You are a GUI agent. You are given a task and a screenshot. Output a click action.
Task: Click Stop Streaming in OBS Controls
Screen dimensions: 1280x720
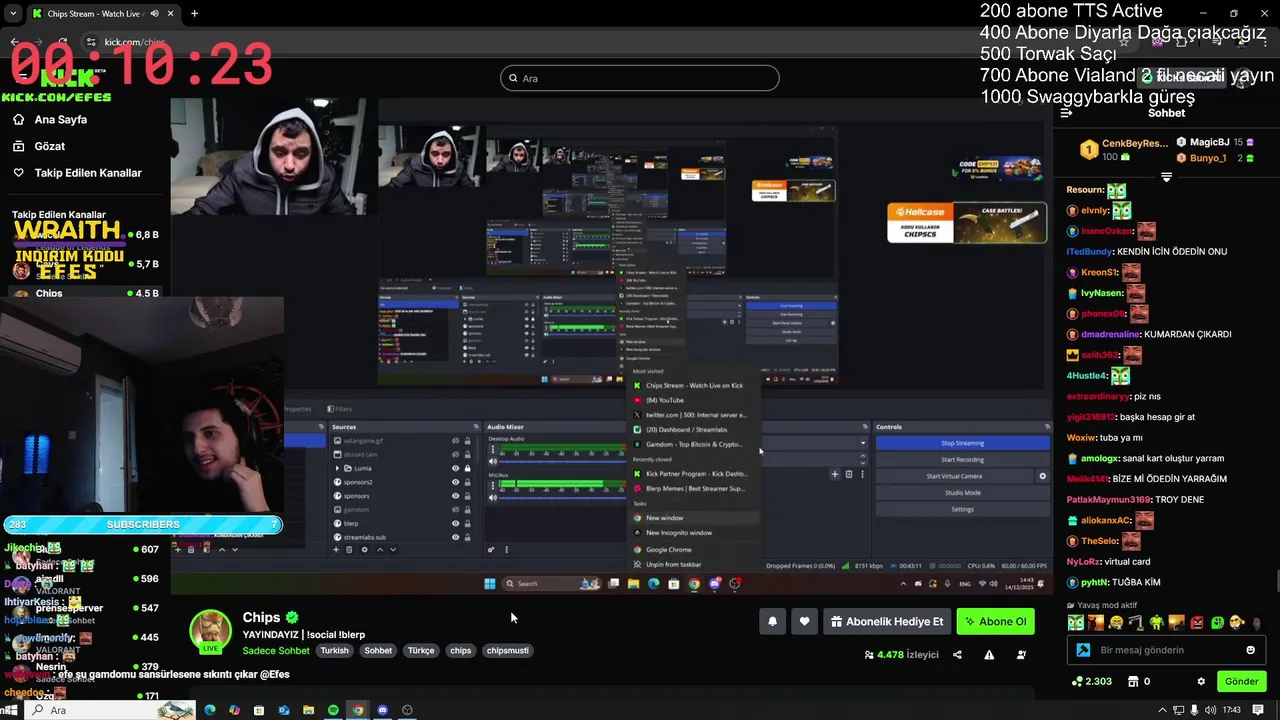tap(962, 443)
